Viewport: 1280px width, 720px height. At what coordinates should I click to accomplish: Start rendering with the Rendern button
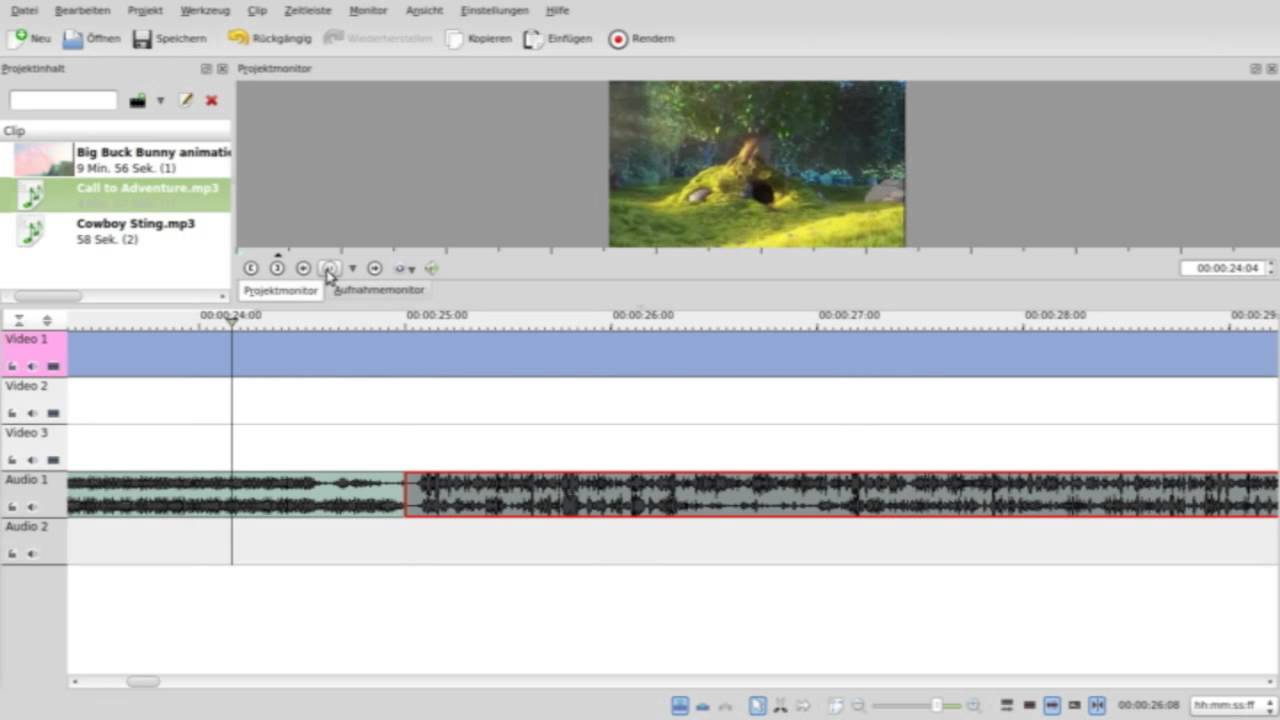click(642, 38)
